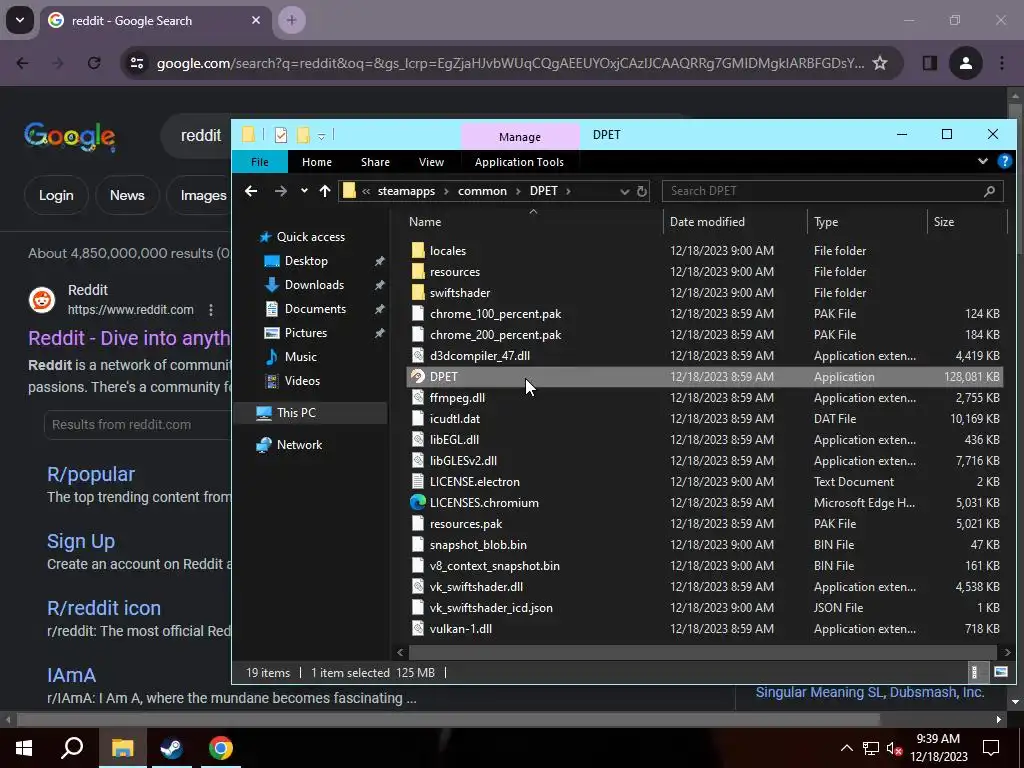This screenshot has height=768, width=1024.
Task: Select This PC in navigation pane
Action: tap(296, 413)
